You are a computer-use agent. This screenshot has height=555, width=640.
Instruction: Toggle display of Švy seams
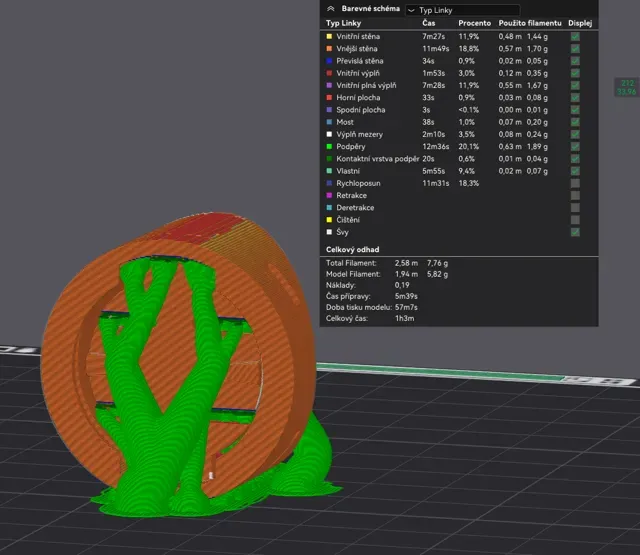coord(575,232)
